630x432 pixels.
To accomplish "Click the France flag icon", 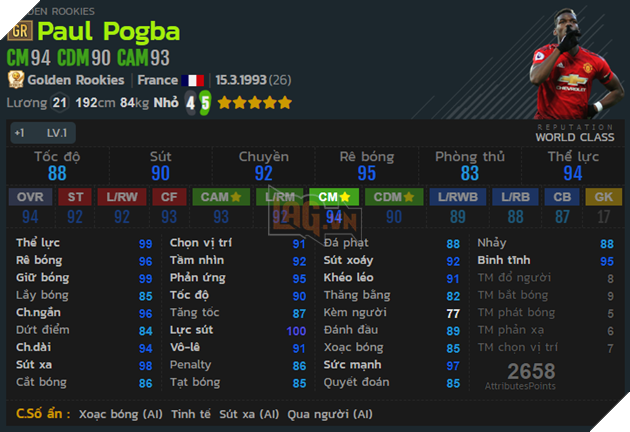I will tap(194, 80).
